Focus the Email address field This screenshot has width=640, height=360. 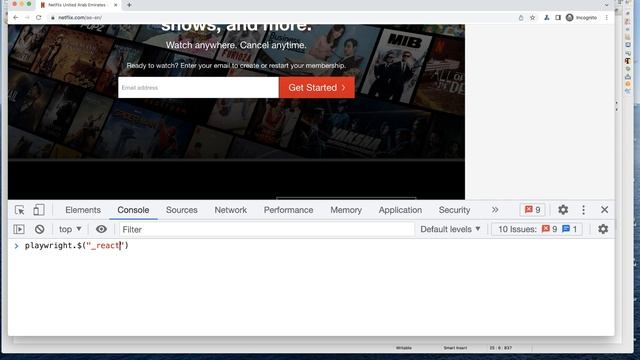(198, 87)
